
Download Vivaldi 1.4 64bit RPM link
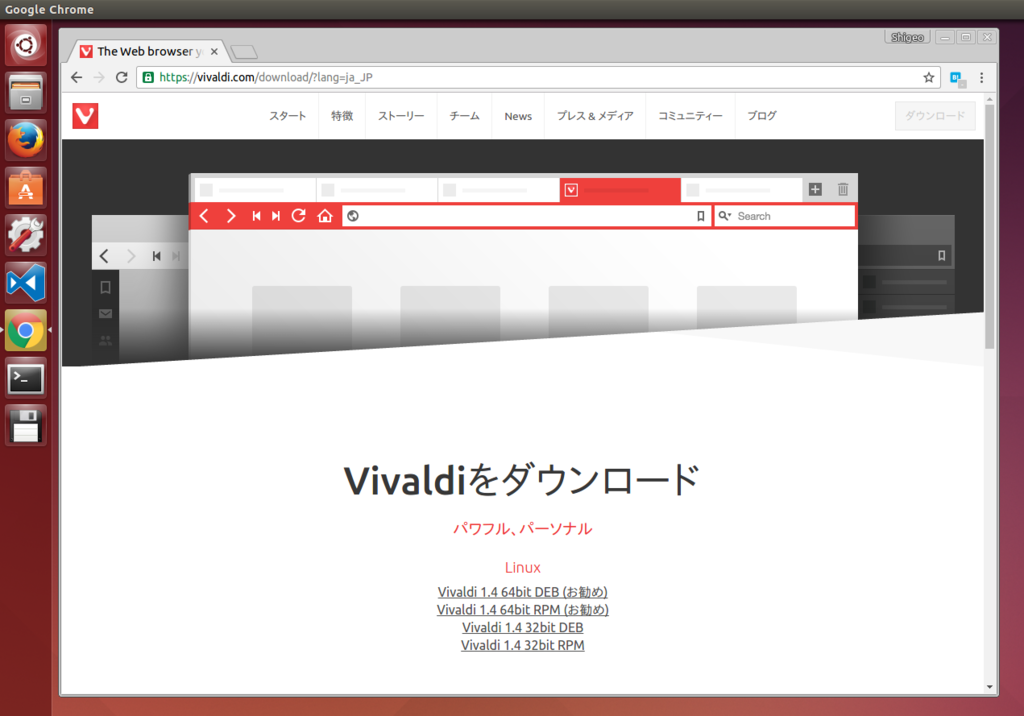coord(522,610)
